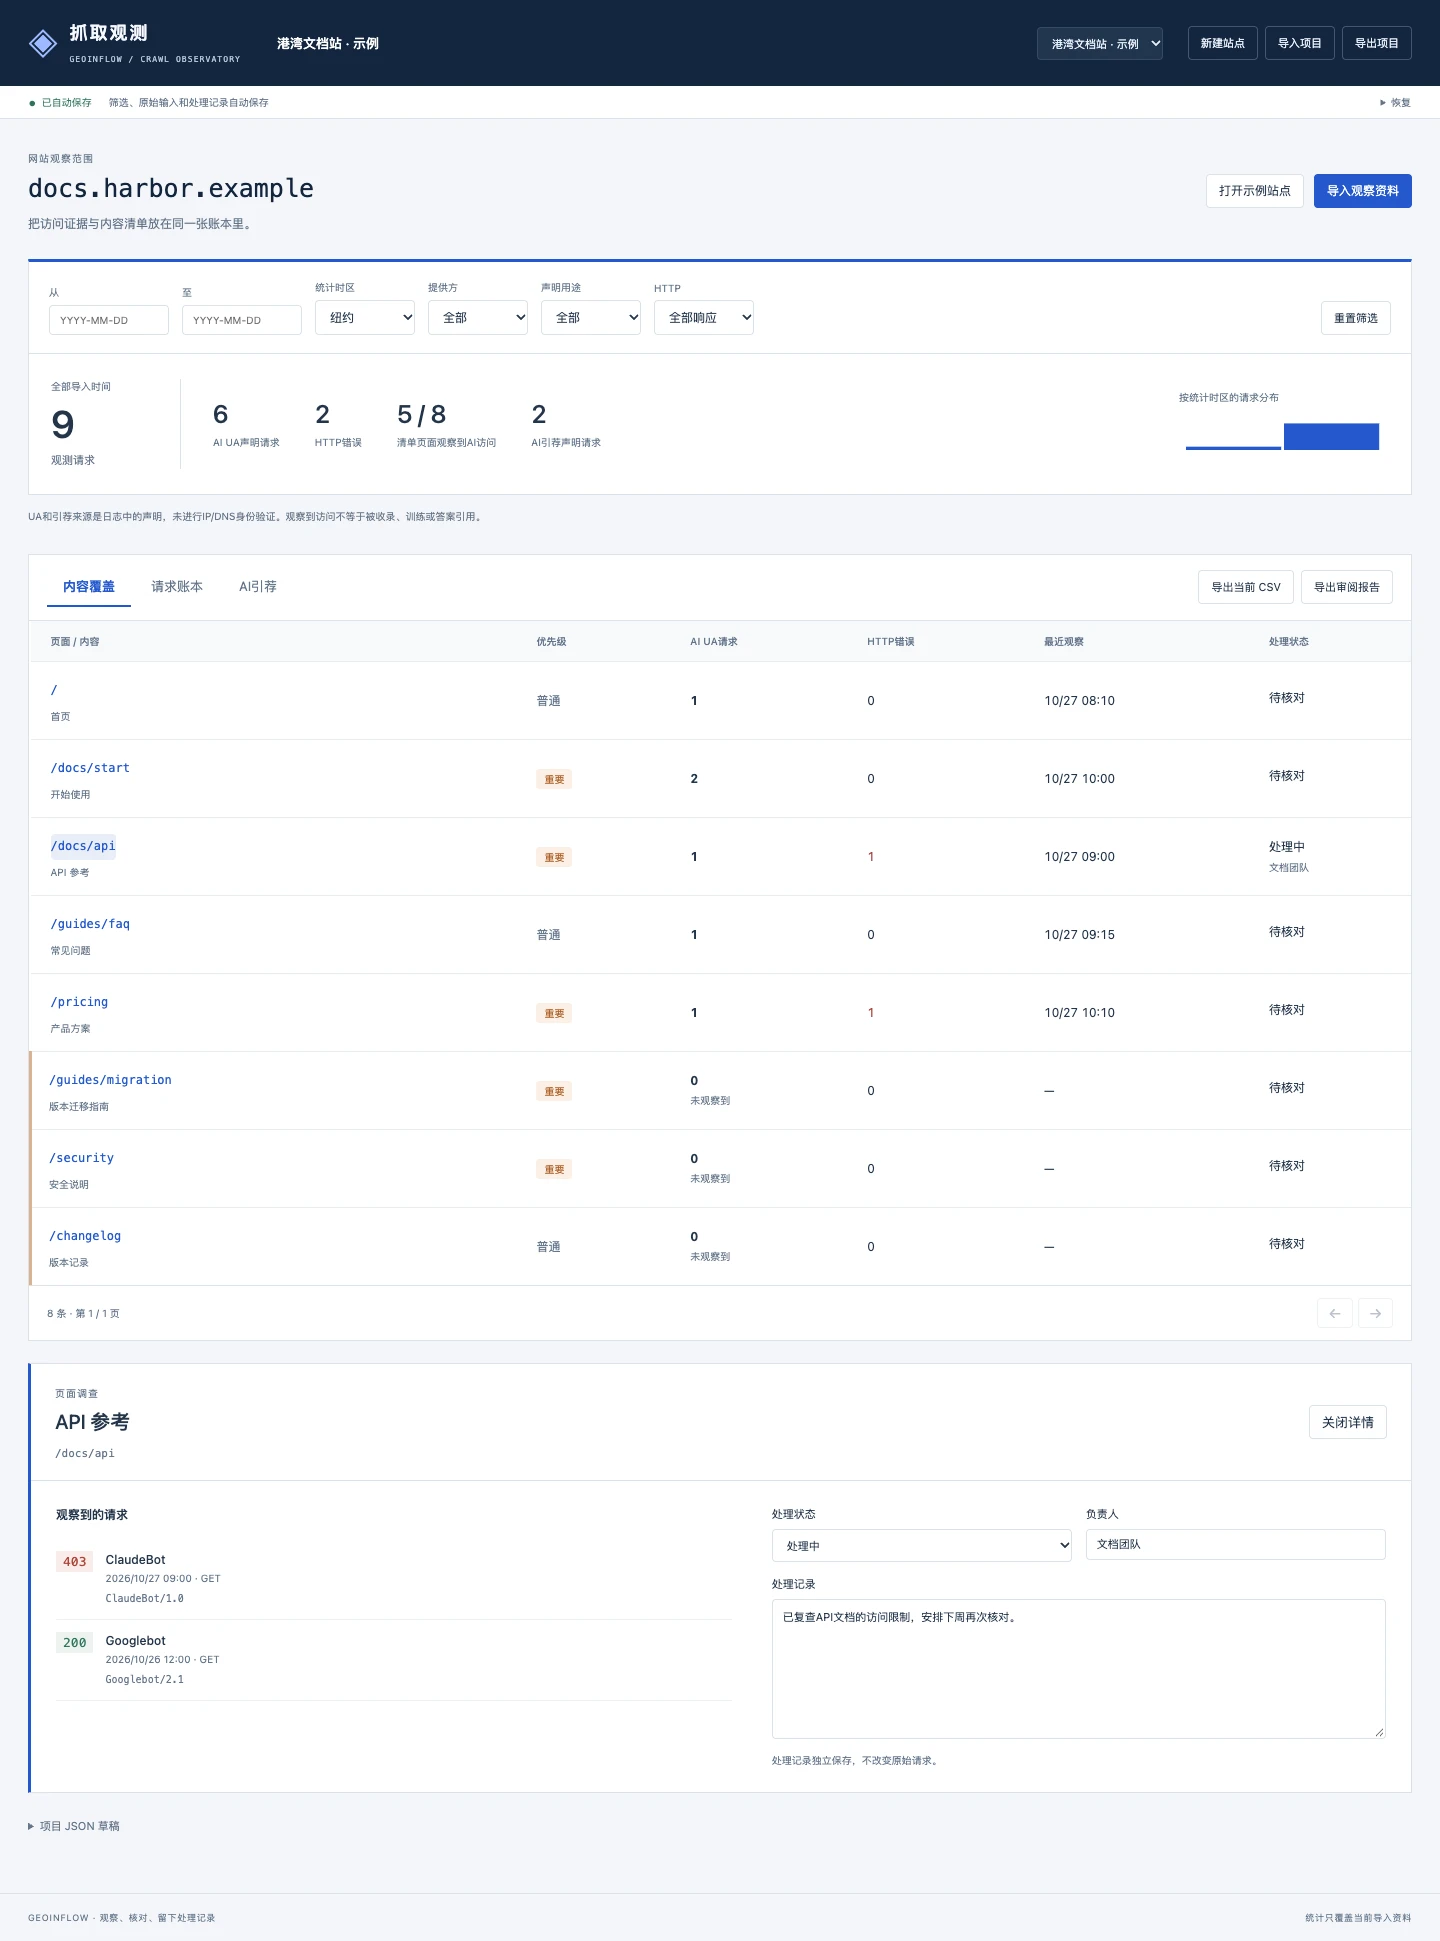Go to previous page arrow in table footer

click(x=1335, y=1313)
